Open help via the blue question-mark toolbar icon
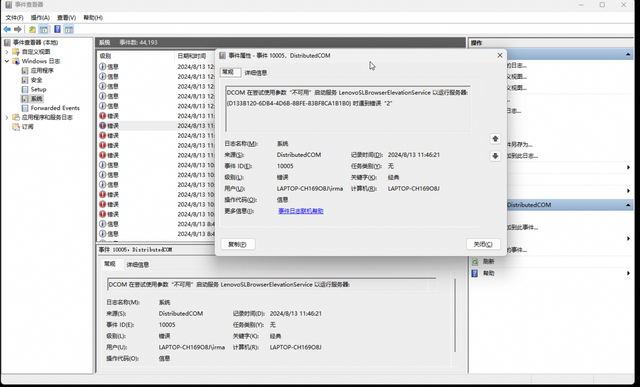Screen dimensions: 640x387 tap(58, 29)
